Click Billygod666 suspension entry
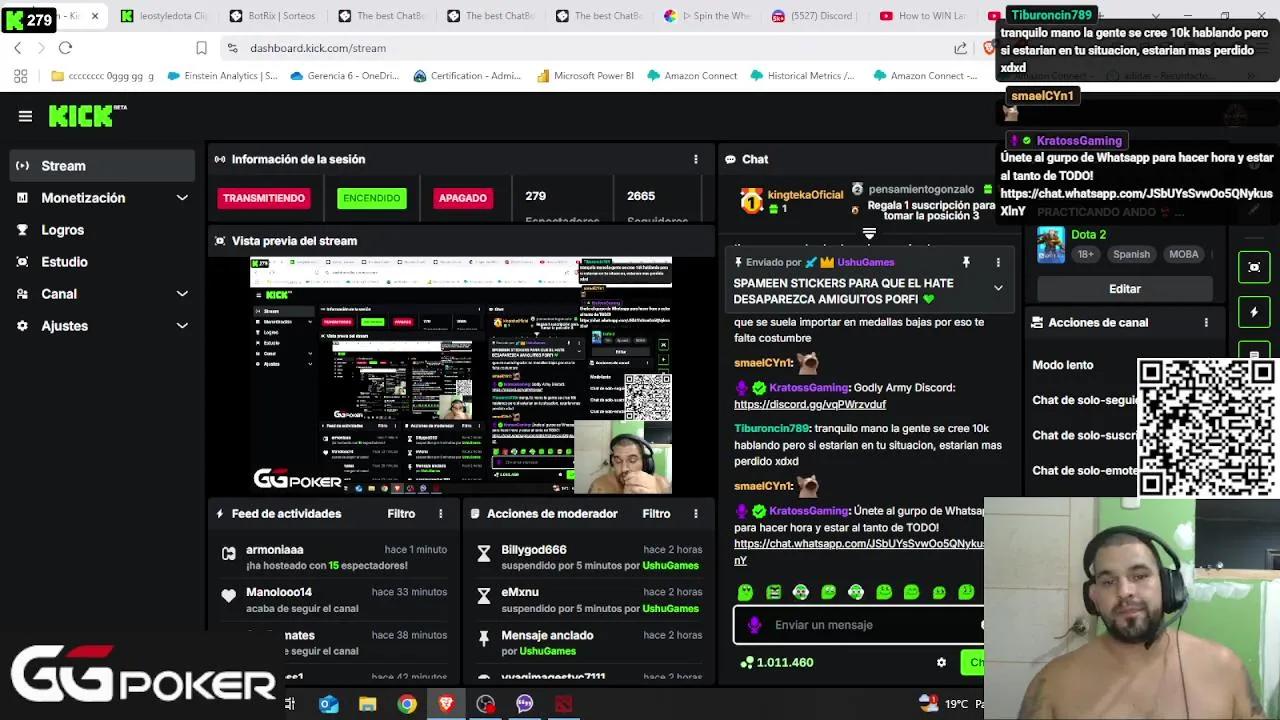This screenshot has height=720, width=1280. coord(589,557)
